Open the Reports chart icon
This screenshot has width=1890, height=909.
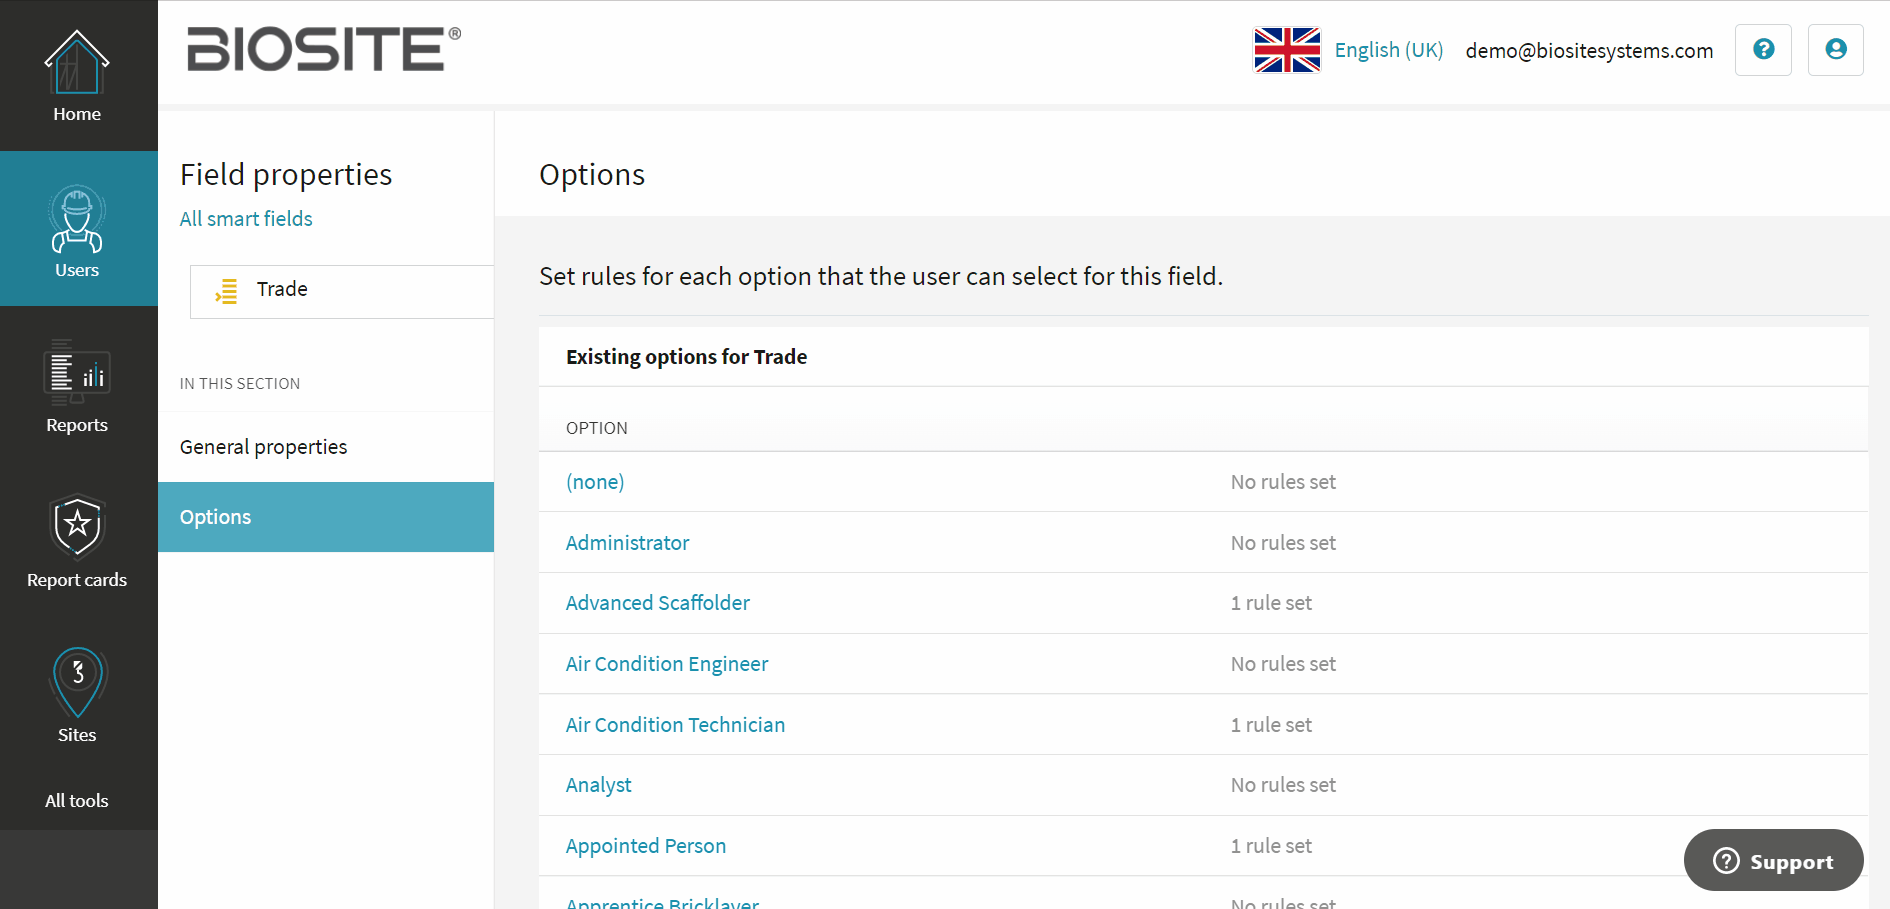tap(77, 372)
